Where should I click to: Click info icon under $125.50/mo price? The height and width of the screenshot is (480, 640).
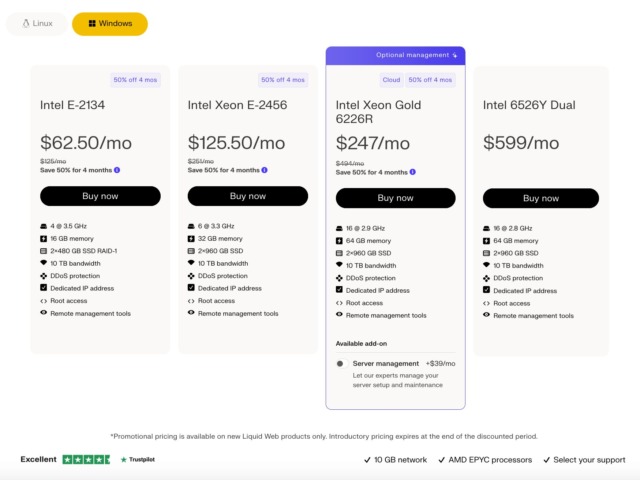pos(264,170)
